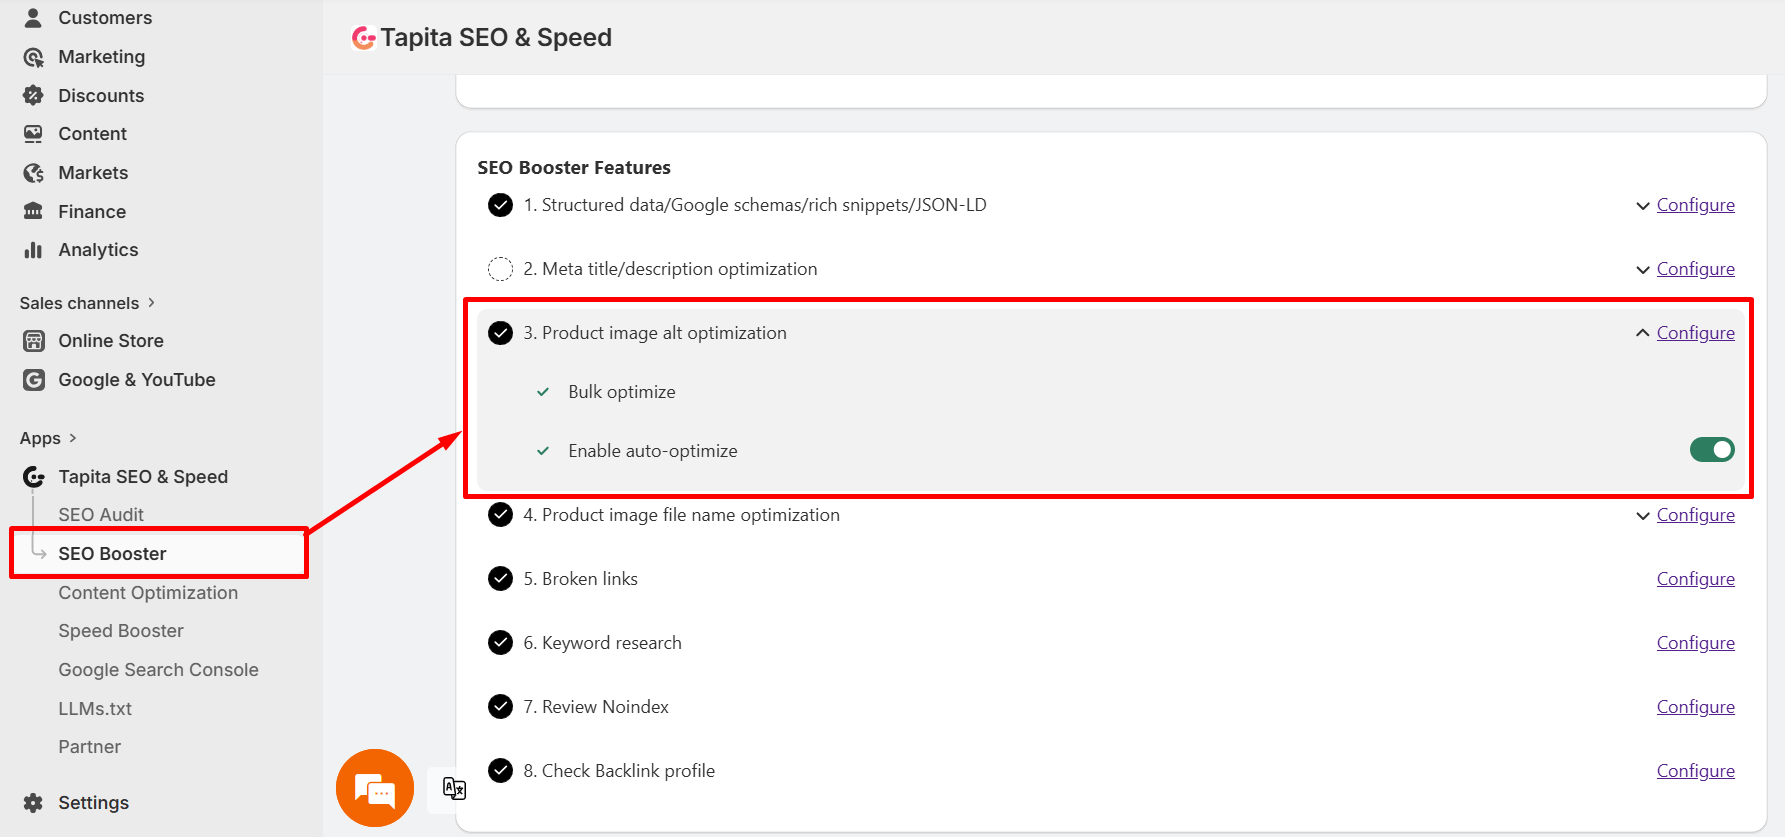Open Online Store channel icon
This screenshot has width=1785, height=837.
click(33, 340)
